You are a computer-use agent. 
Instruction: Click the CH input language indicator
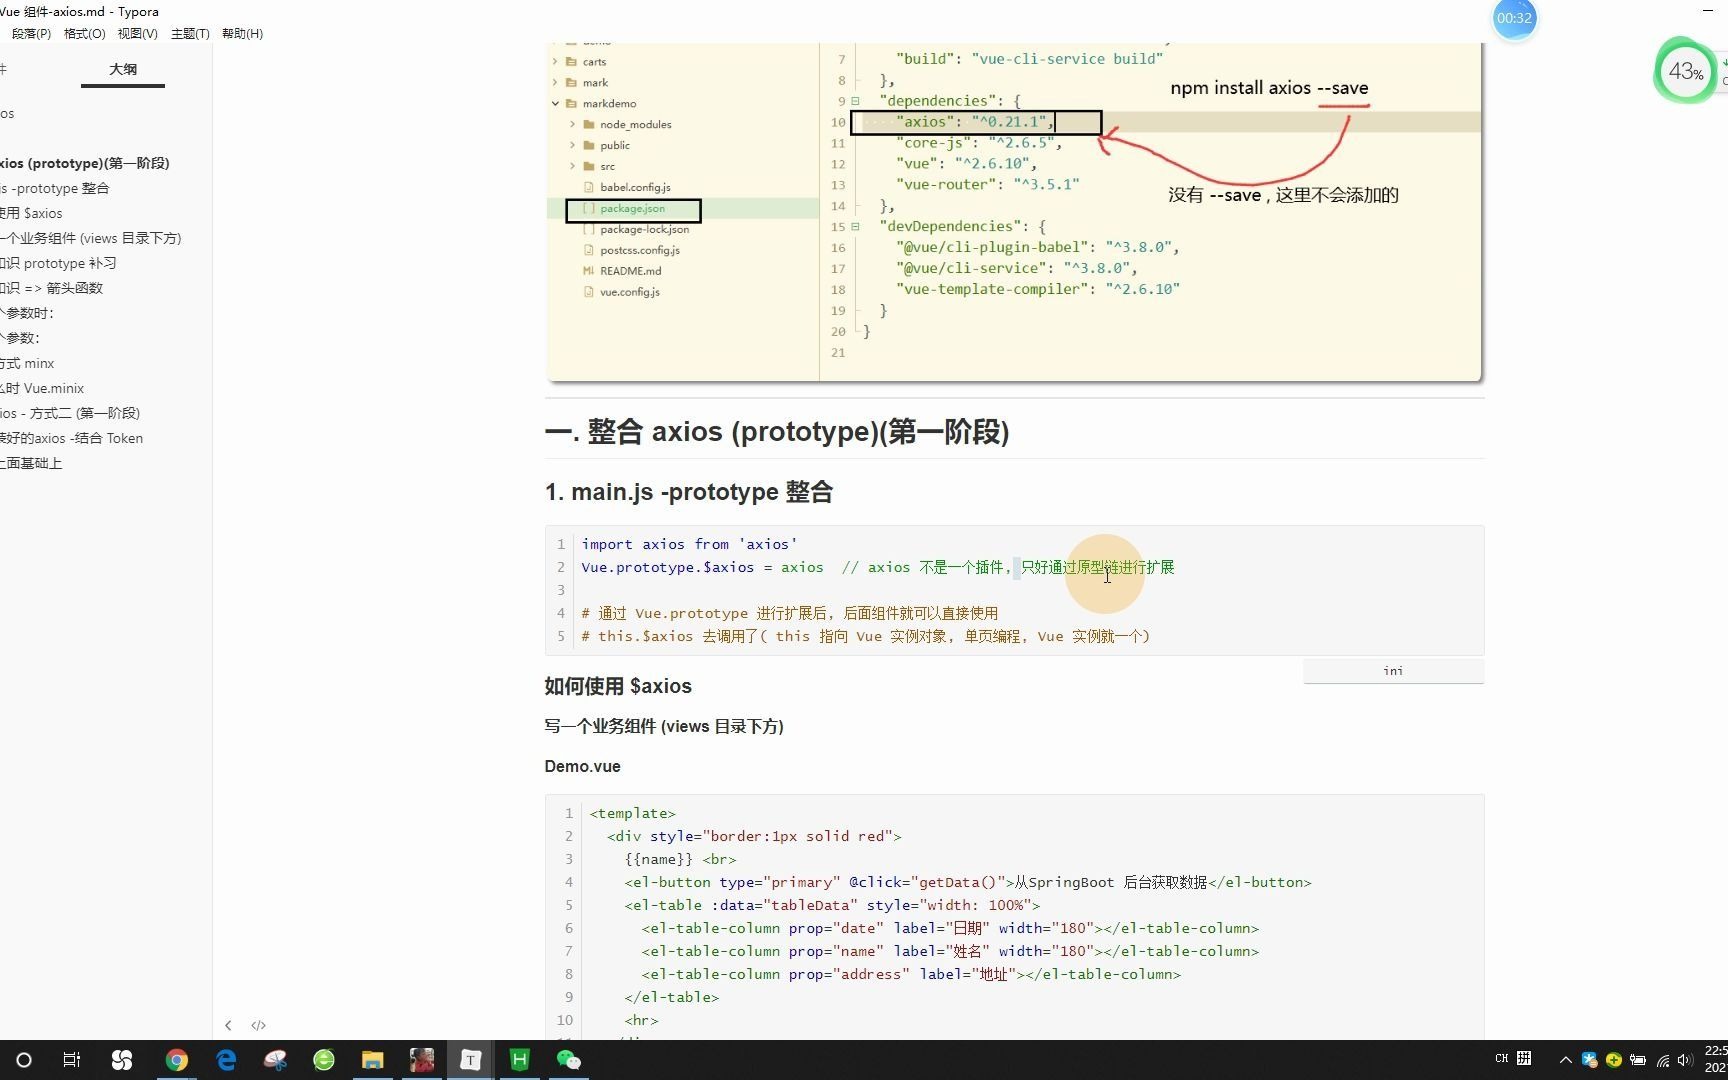[x=1502, y=1059]
